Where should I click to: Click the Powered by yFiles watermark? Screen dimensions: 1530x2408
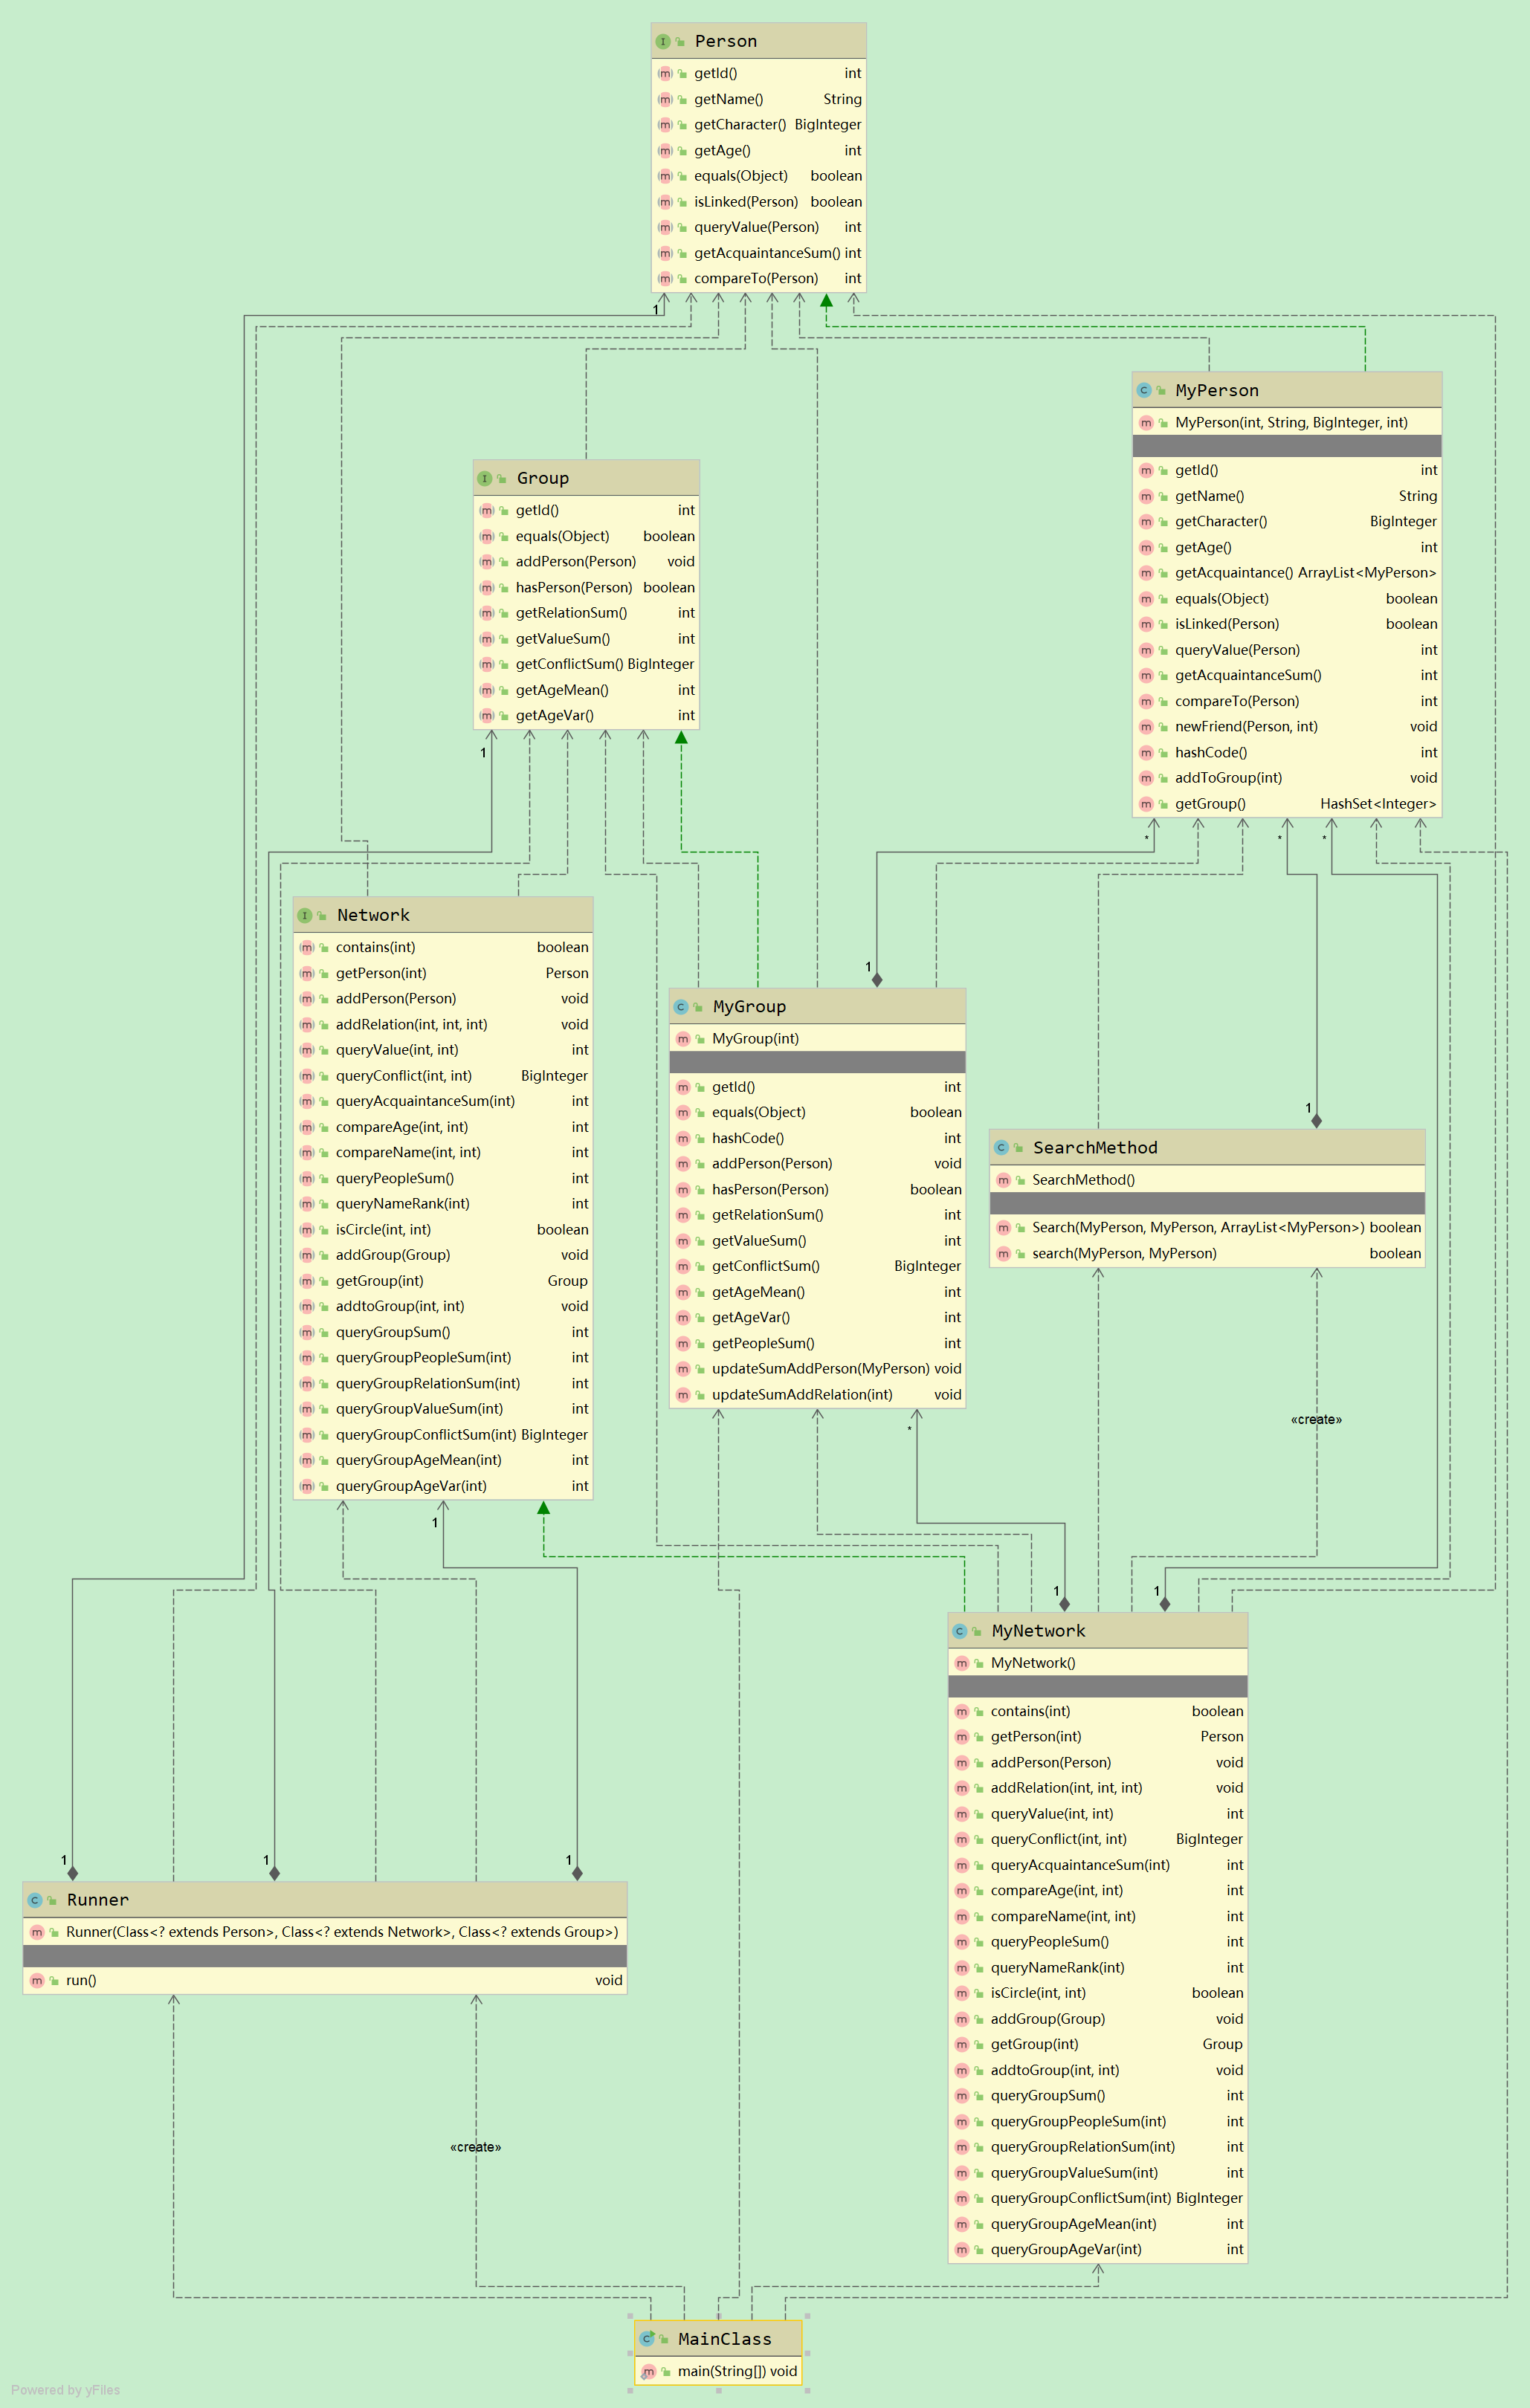pyautogui.click(x=65, y=2390)
